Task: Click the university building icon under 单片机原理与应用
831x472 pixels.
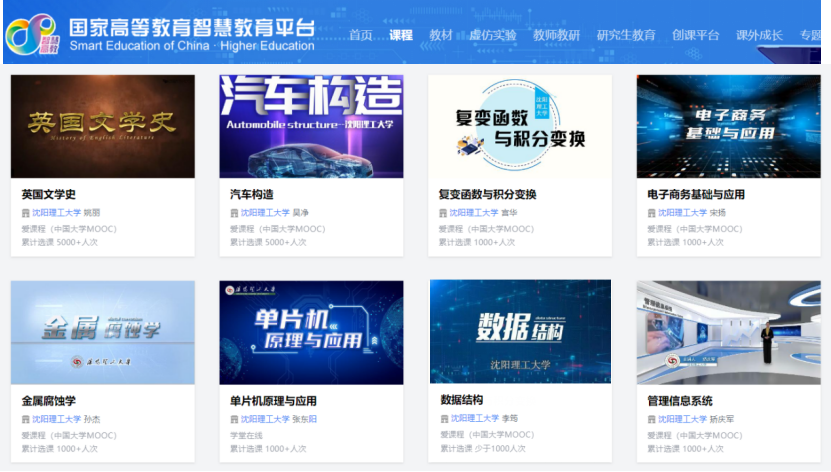Action: click(x=234, y=420)
